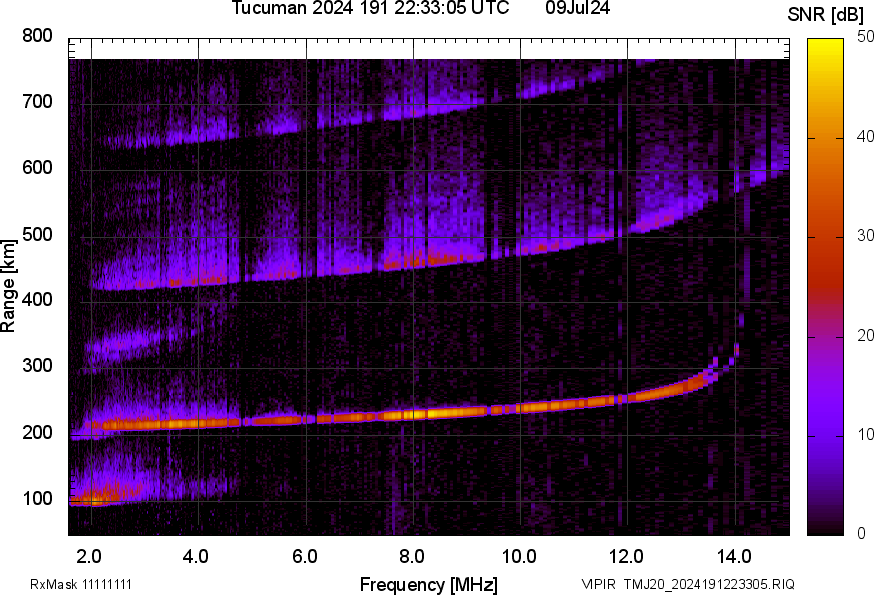Click the y-axis tick label '200'

37,432
